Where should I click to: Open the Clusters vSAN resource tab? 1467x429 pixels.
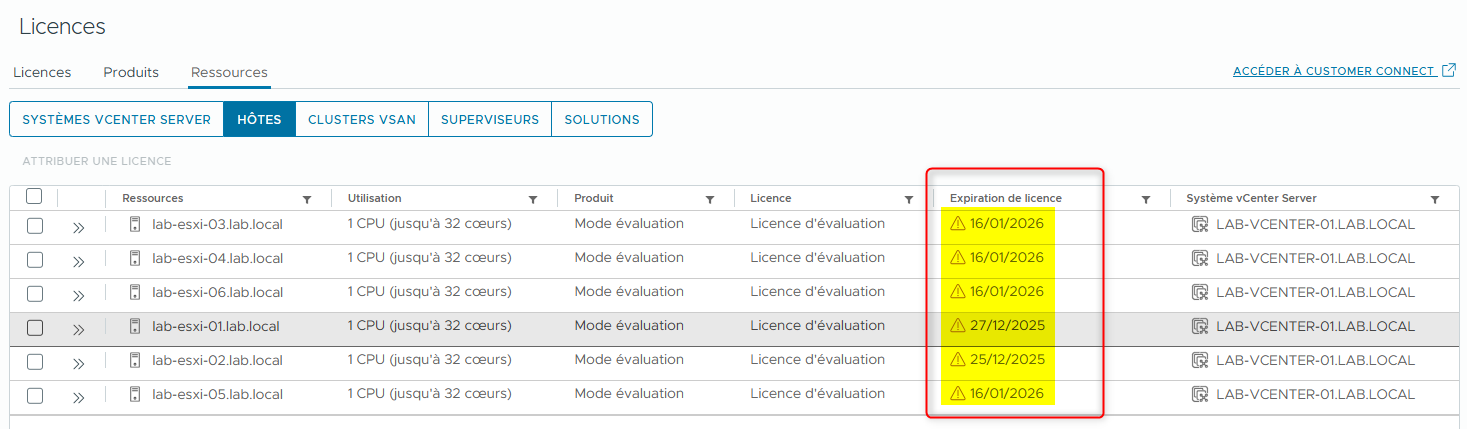pos(361,119)
